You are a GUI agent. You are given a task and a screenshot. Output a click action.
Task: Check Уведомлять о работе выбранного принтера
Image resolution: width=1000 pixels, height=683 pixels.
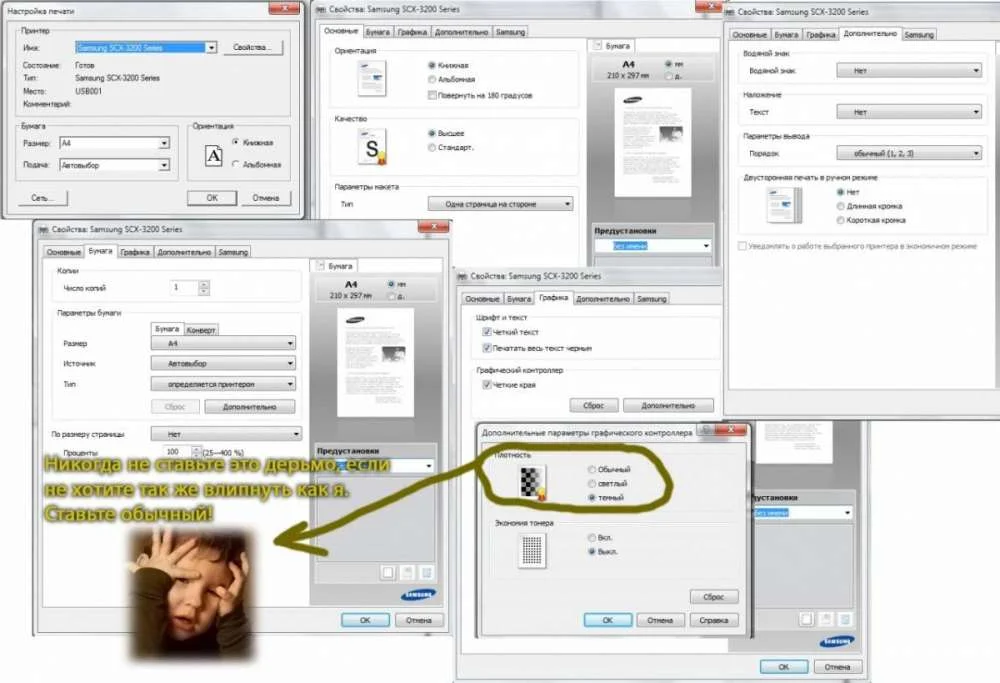point(742,246)
